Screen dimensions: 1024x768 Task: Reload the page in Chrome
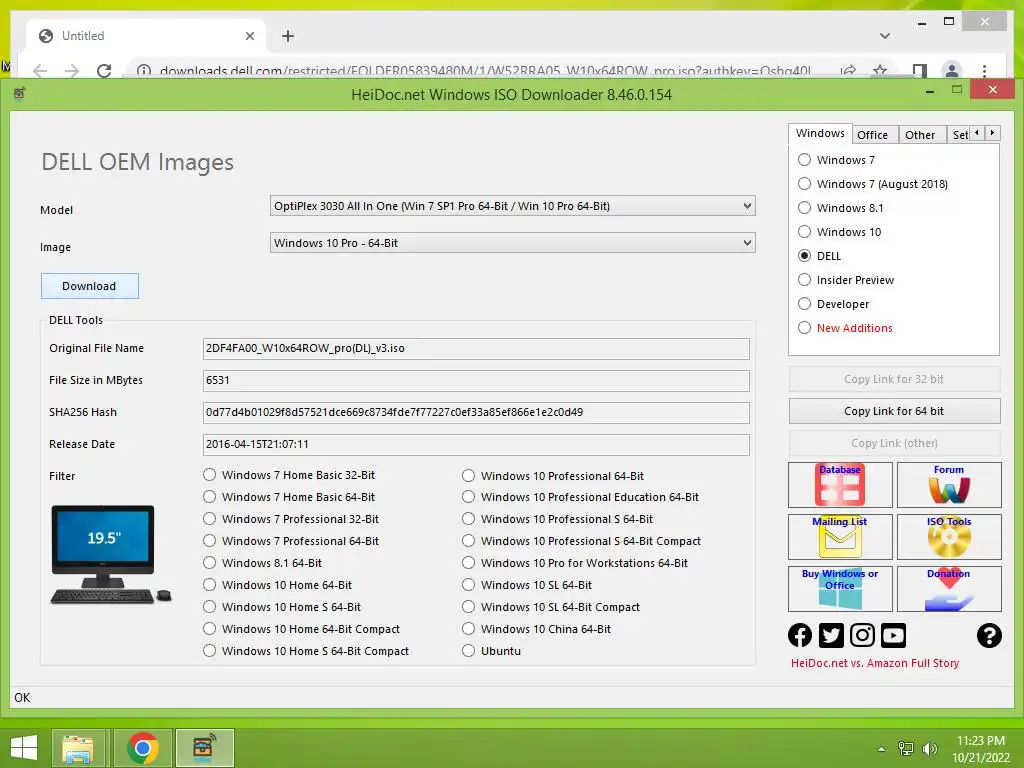[x=104, y=71]
